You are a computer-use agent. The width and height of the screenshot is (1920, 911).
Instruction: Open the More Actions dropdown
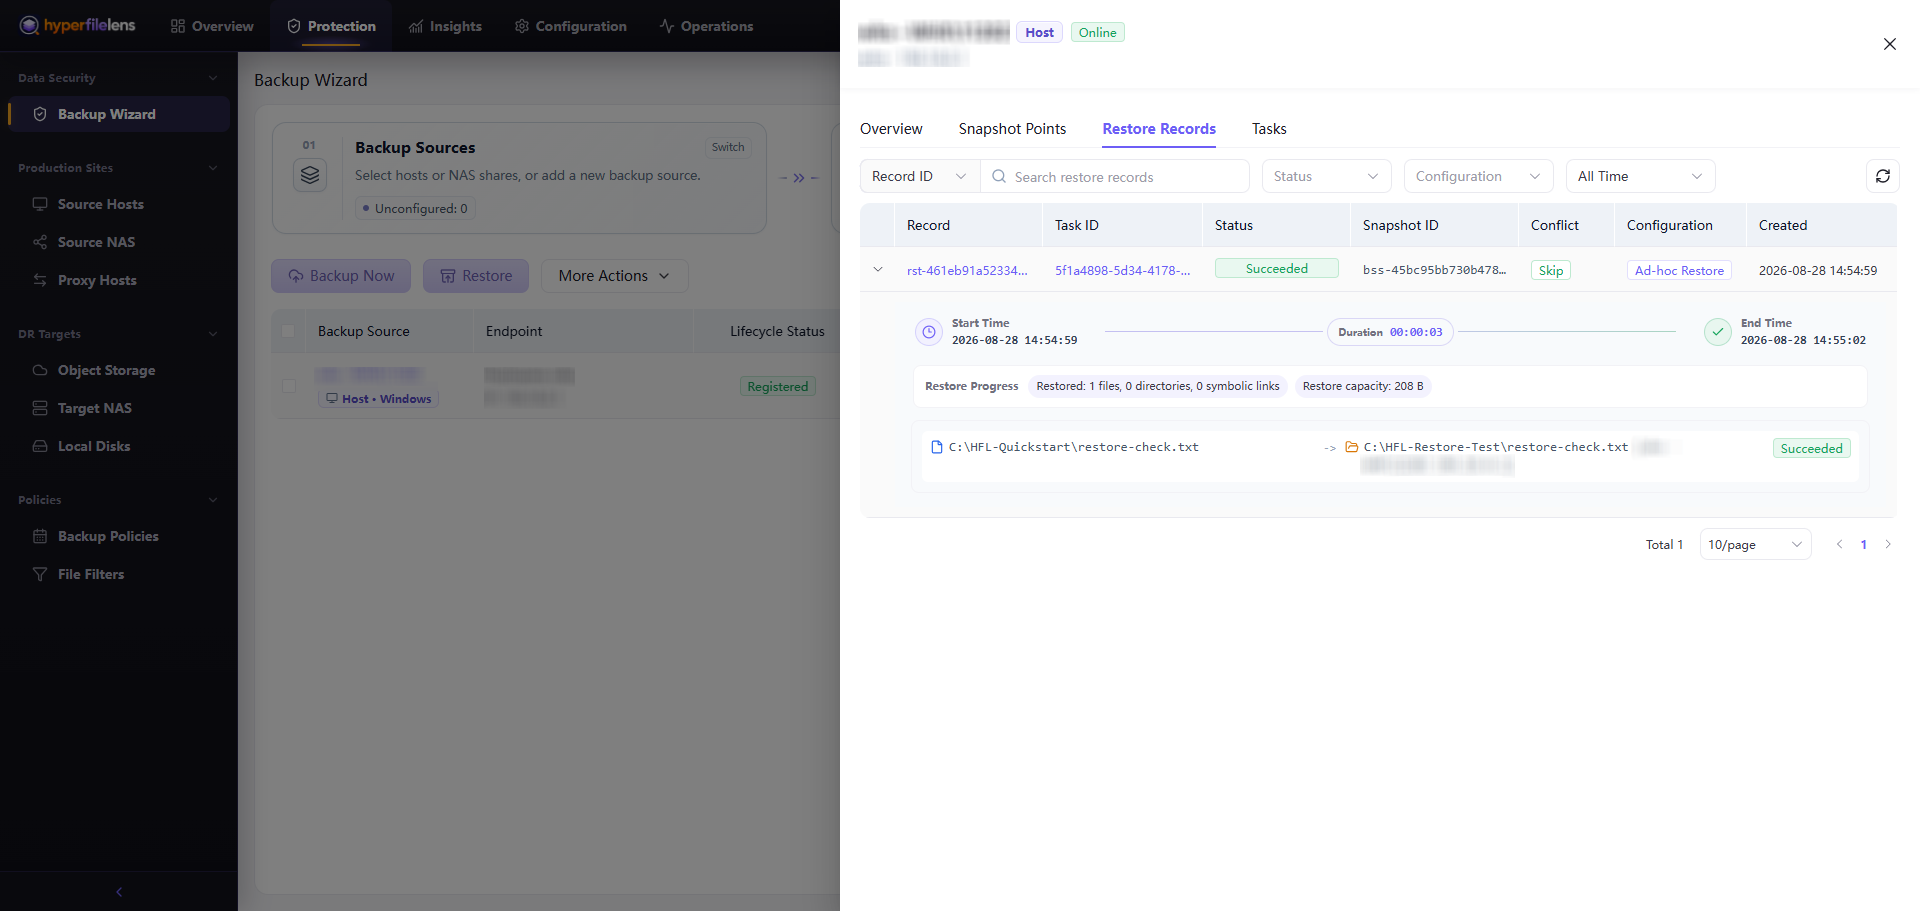coord(614,276)
